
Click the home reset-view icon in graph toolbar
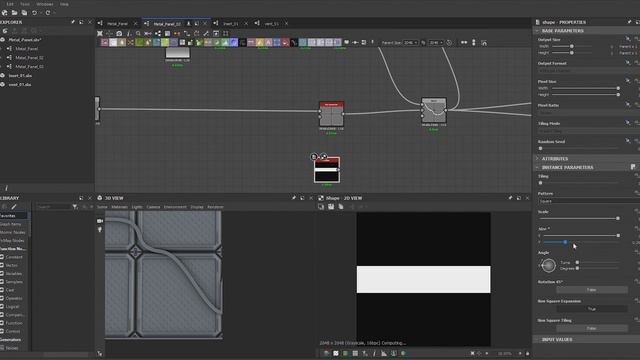click(484, 42)
